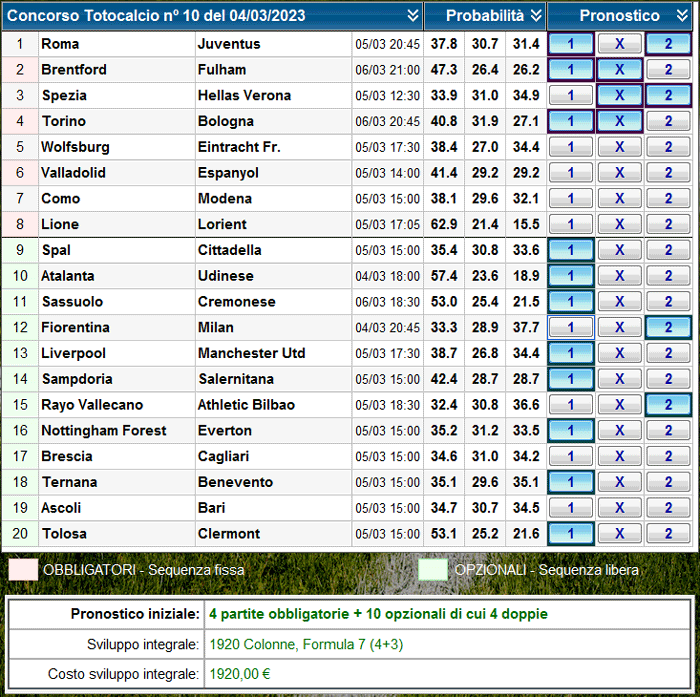Toggle X for Brentford-Fulham match

(x=619, y=70)
